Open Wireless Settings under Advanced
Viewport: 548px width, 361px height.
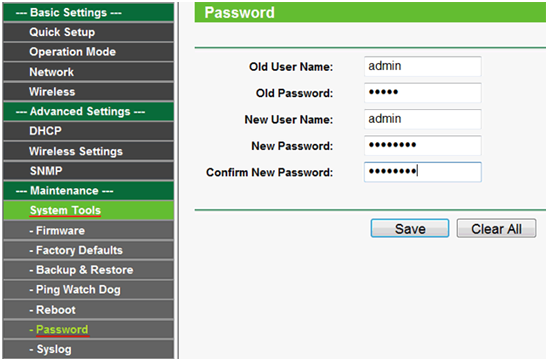tap(88, 151)
